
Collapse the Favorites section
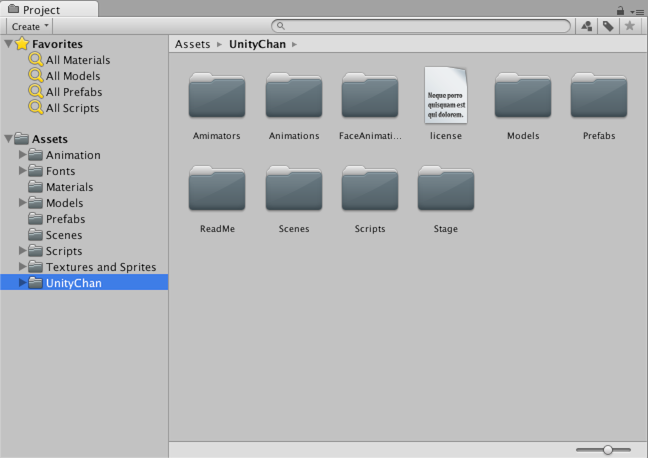[8, 43]
